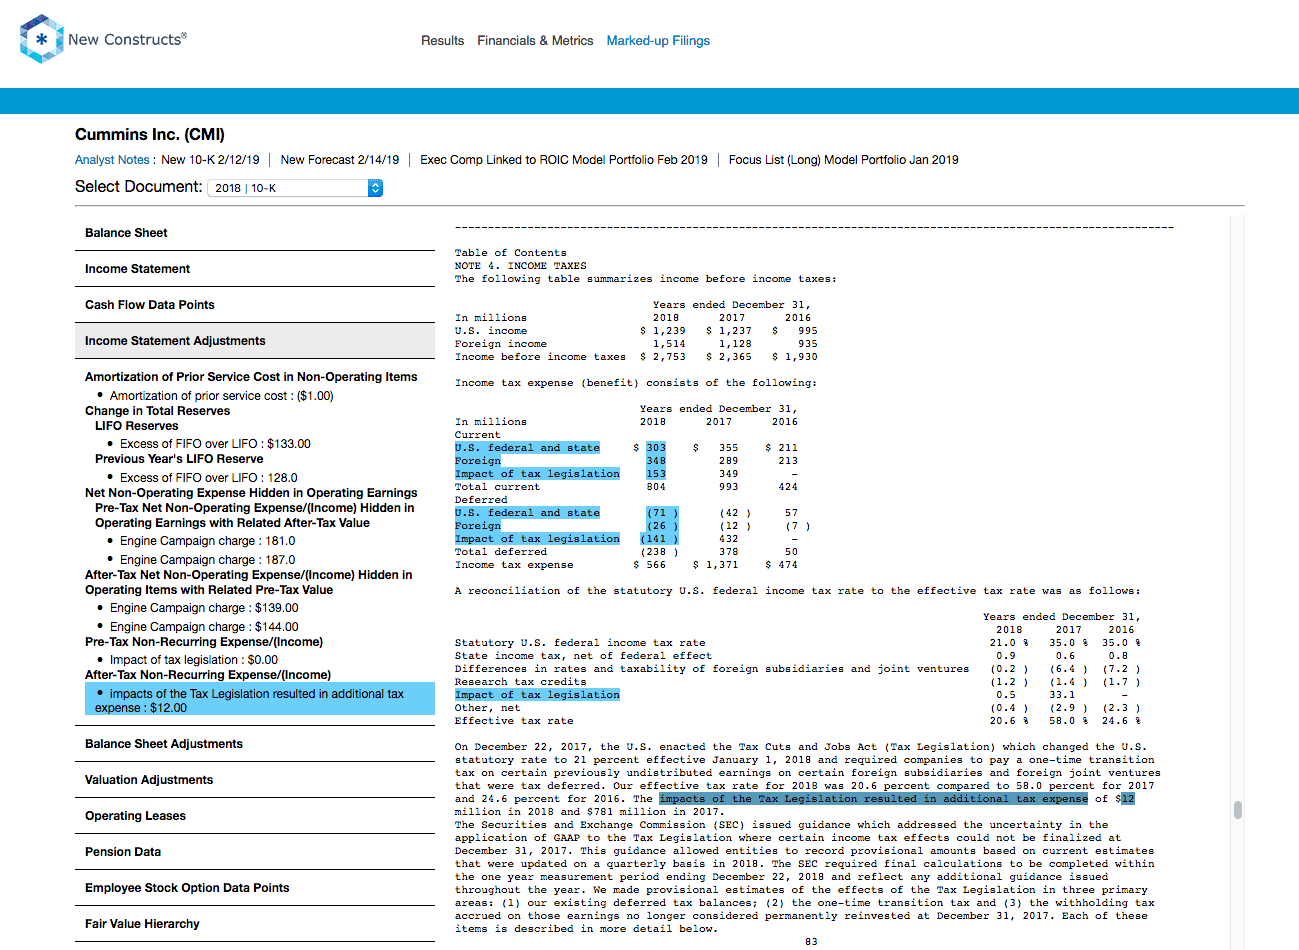Expand Employee Stock Option Data Points
The height and width of the screenshot is (950, 1299).
coord(255,888)
